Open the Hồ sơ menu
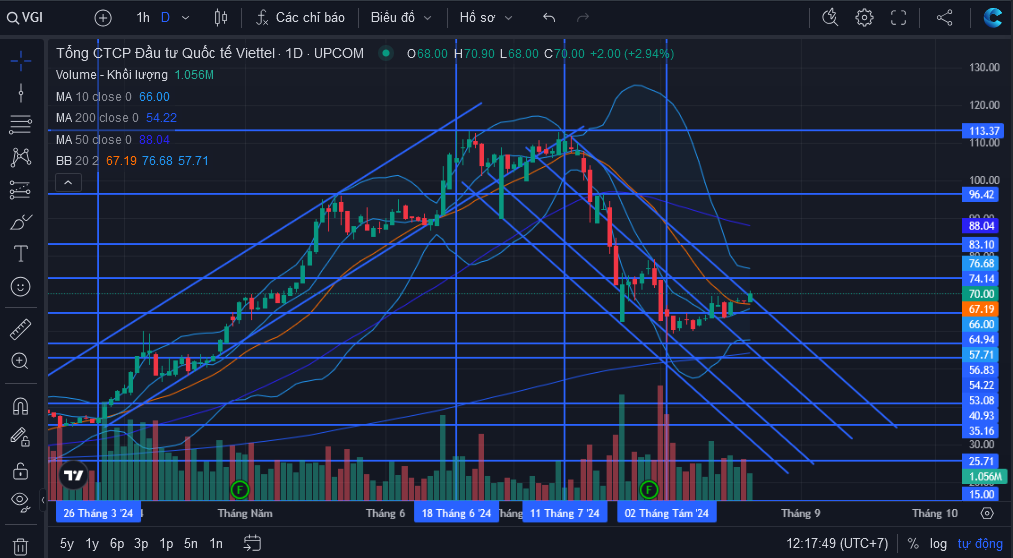 coord(486,17)
